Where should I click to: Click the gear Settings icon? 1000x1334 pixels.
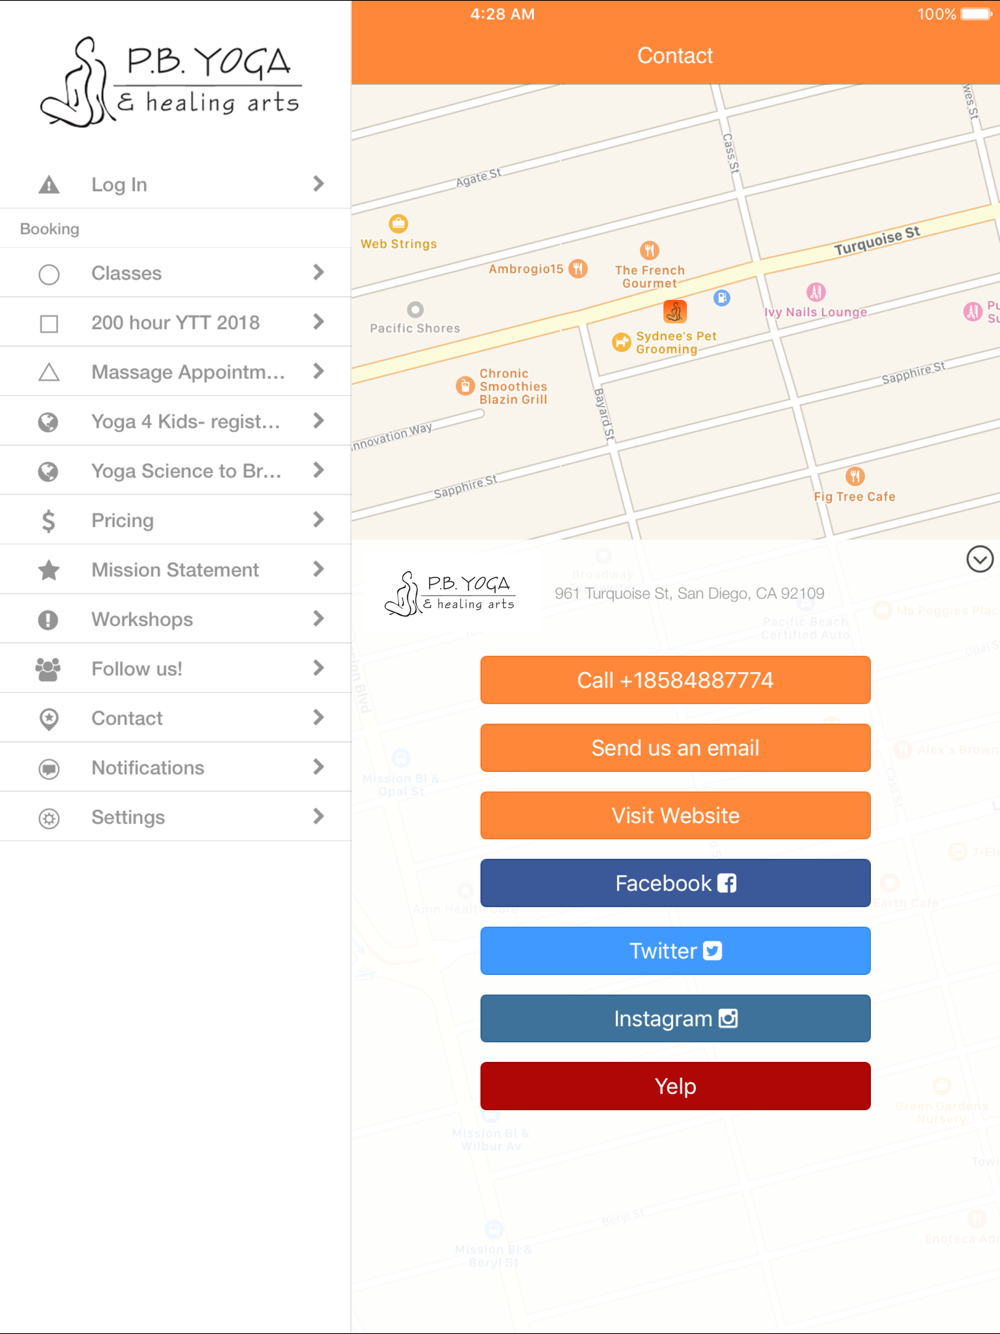48,818
